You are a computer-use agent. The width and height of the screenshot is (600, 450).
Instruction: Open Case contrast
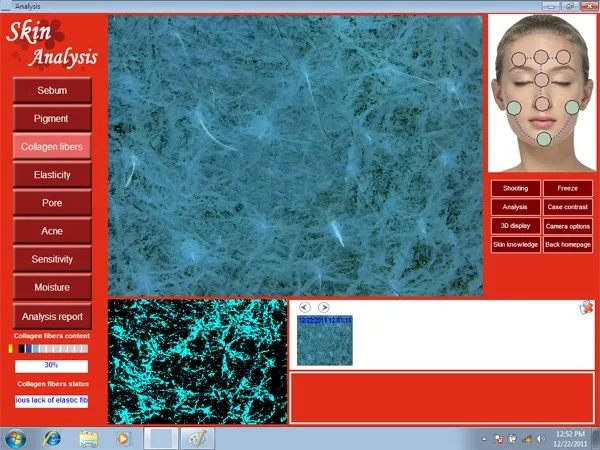point(567,207)
